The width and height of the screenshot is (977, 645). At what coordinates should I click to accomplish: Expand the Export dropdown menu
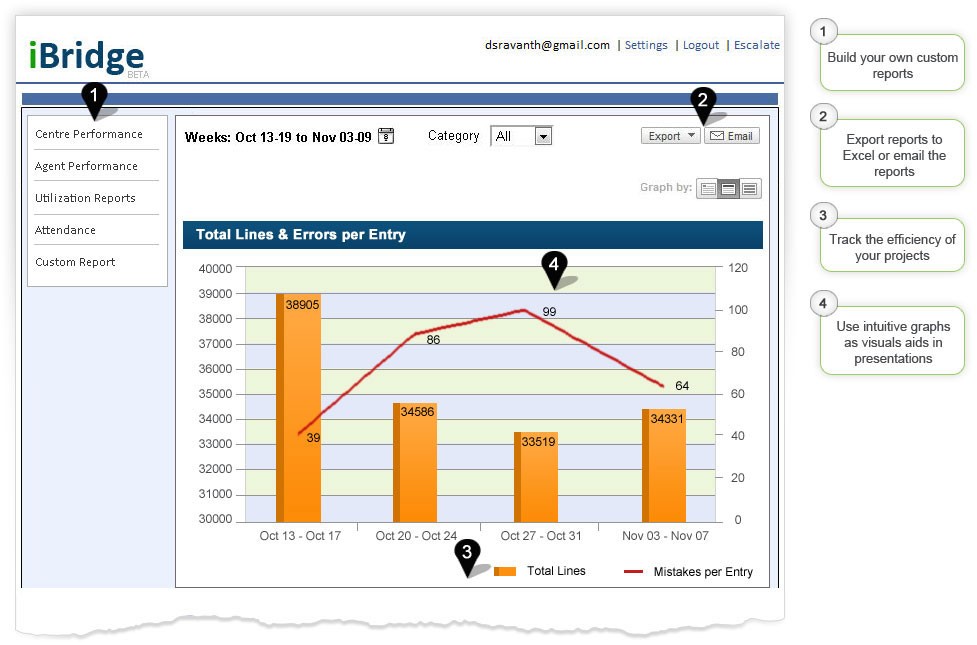click(x=671, y=136)
